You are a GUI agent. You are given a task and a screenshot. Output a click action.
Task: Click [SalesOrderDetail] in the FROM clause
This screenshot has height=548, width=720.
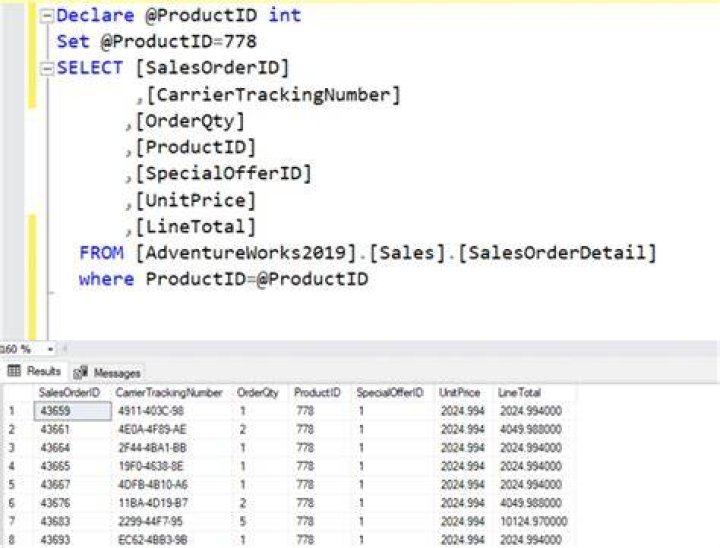coord(557,253)
